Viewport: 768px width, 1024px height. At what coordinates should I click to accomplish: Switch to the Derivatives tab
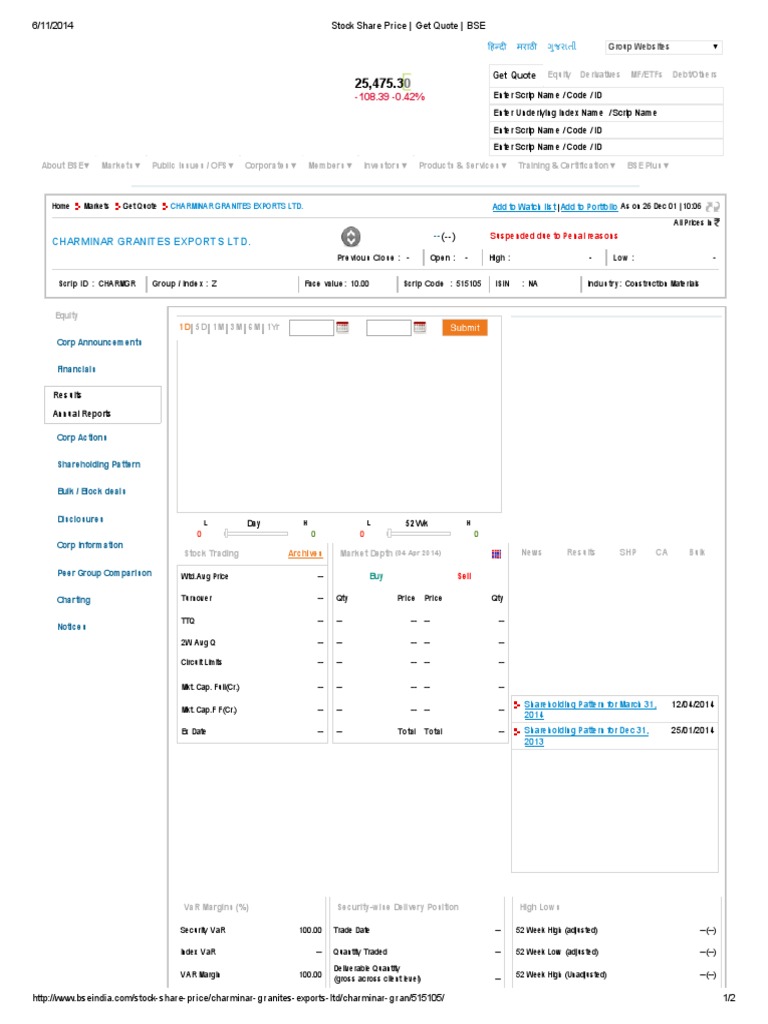coord(600,74)
